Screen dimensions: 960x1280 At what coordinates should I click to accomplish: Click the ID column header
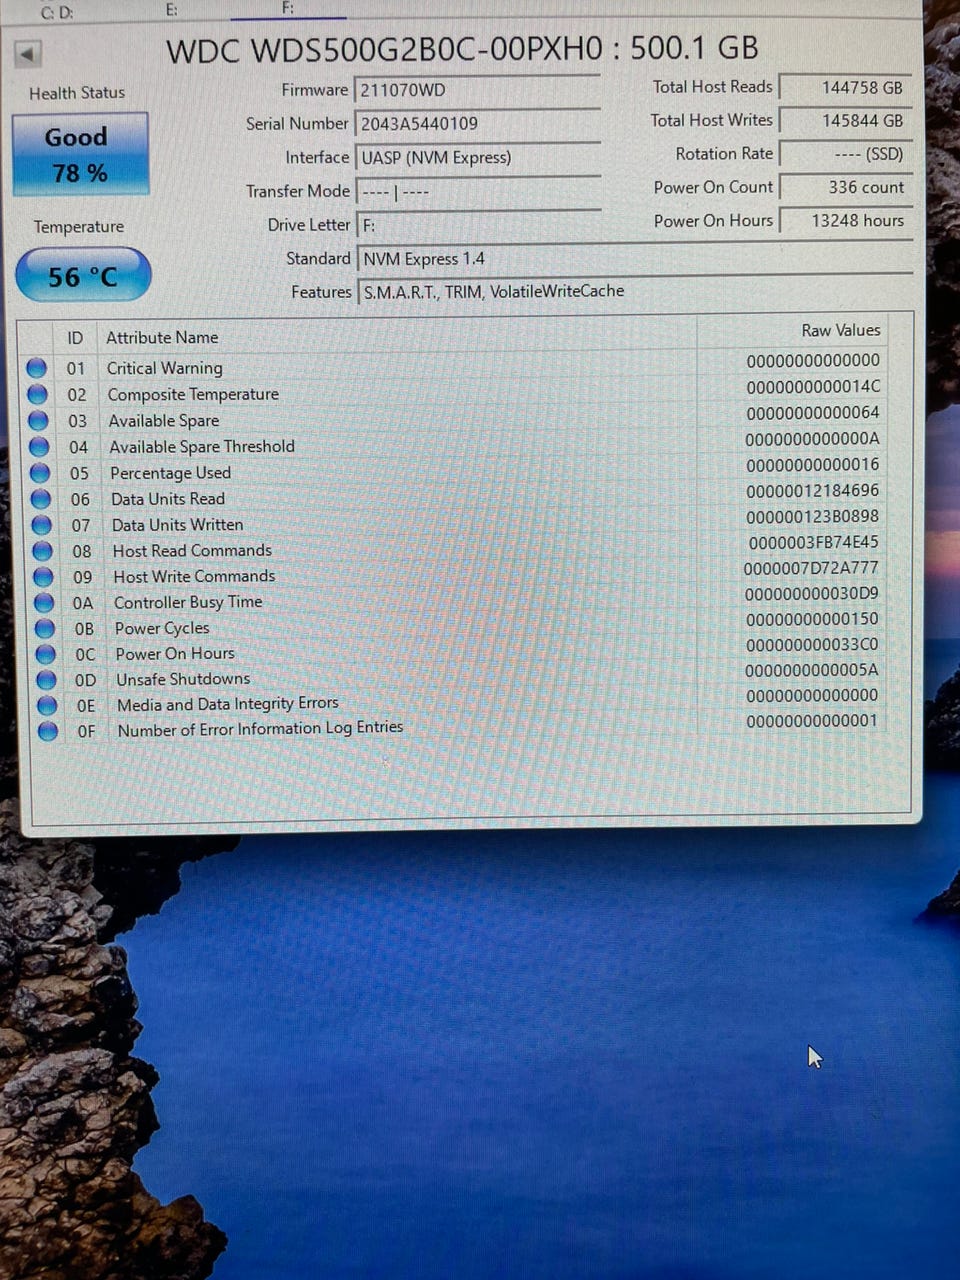(75, 338)
